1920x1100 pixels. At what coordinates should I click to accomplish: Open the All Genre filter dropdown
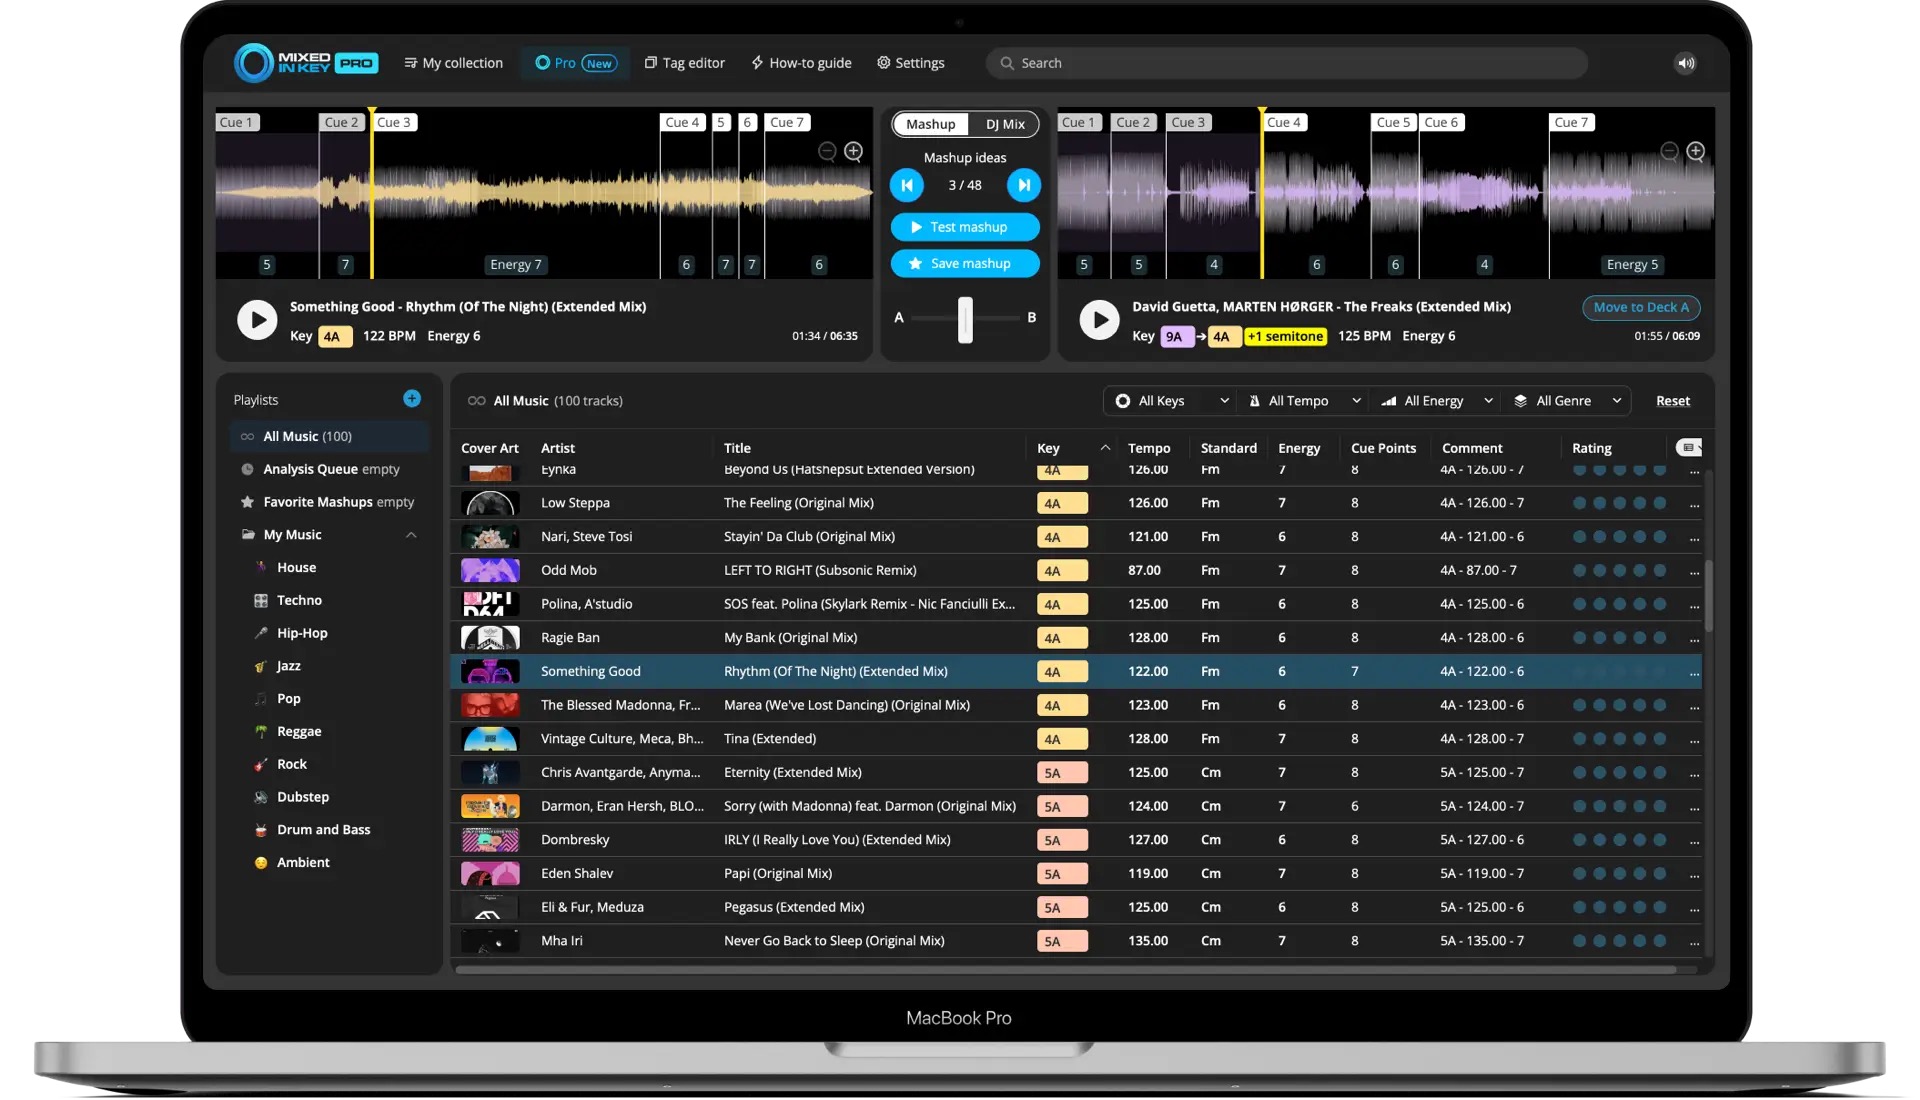coord(1567,401)
